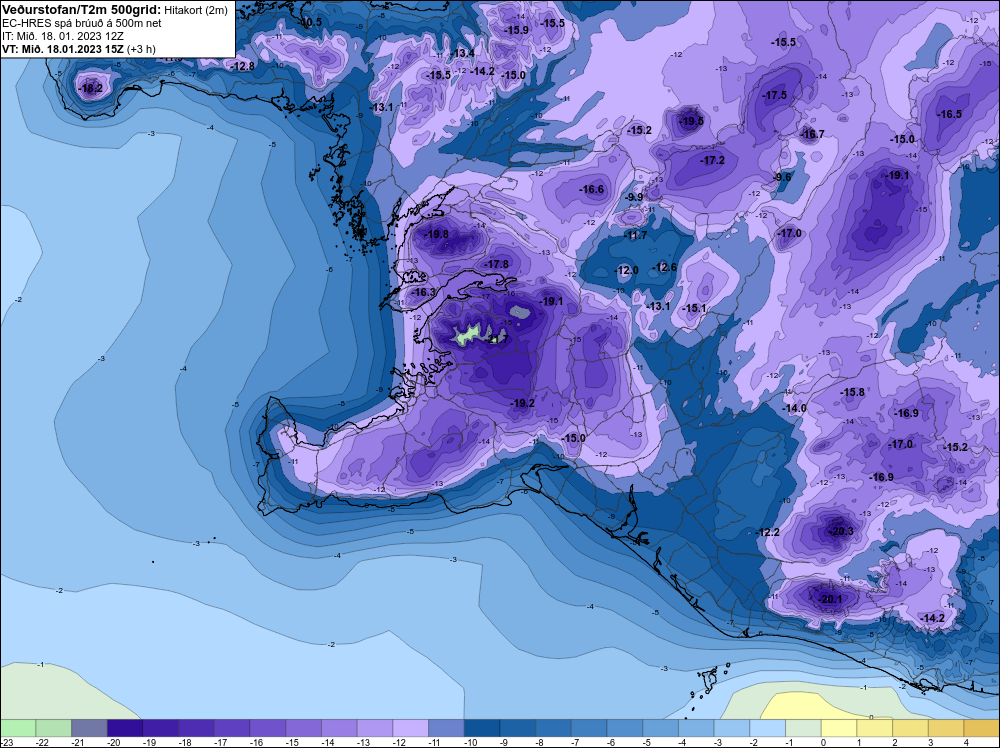Image resolution: width=1000 pixels, height=748 pixels.
Task: Click the -17.5 temperature label
Action: (774, 95)
